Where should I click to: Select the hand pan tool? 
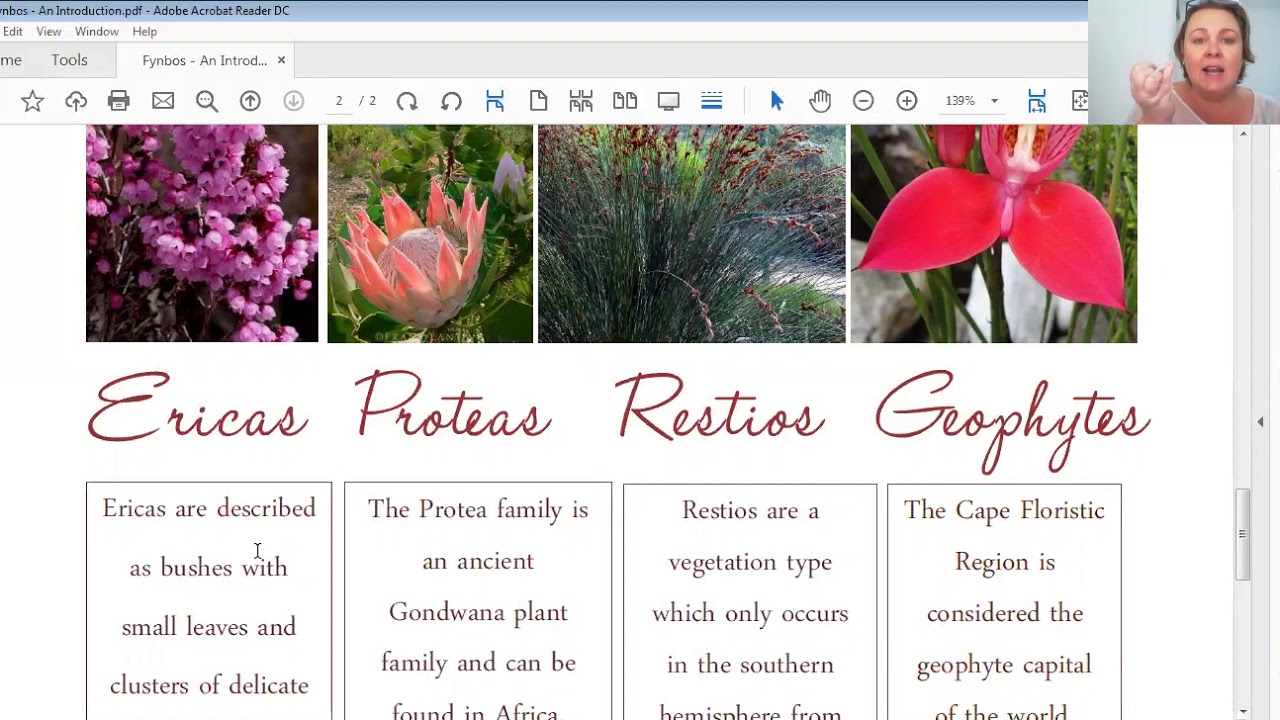(x=820, y=101)
